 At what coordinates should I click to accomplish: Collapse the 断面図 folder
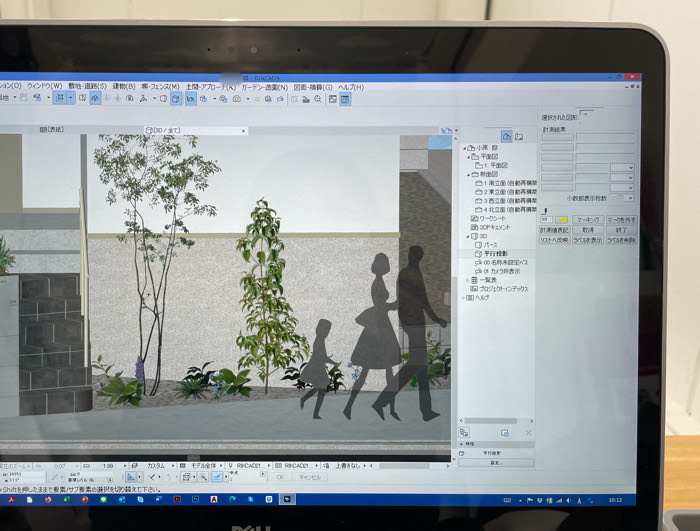468,174
